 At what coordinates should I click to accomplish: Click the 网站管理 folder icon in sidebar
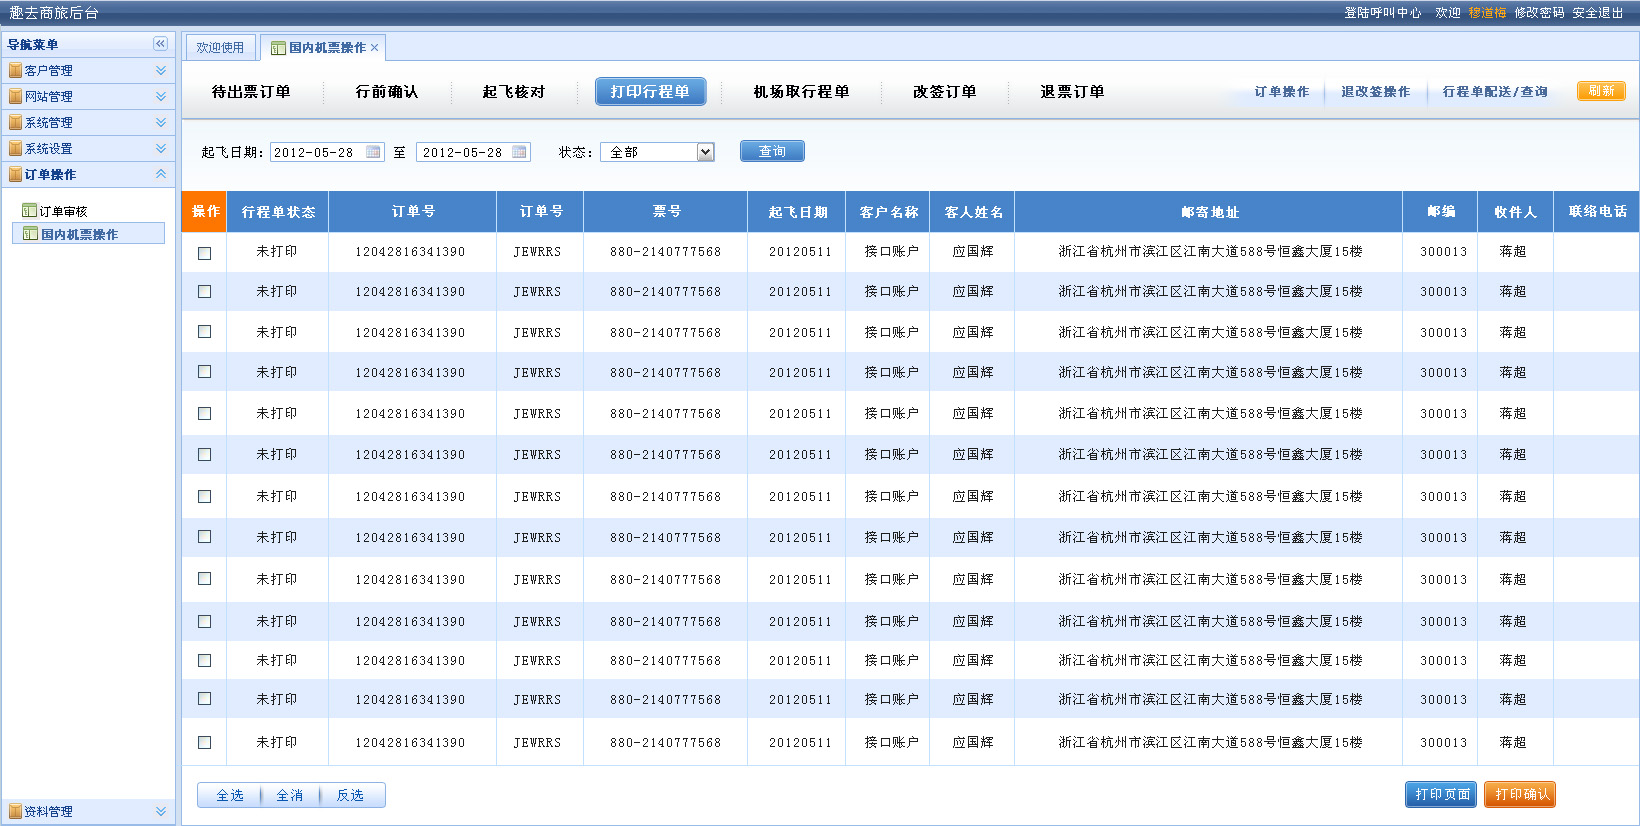(15, 97)
